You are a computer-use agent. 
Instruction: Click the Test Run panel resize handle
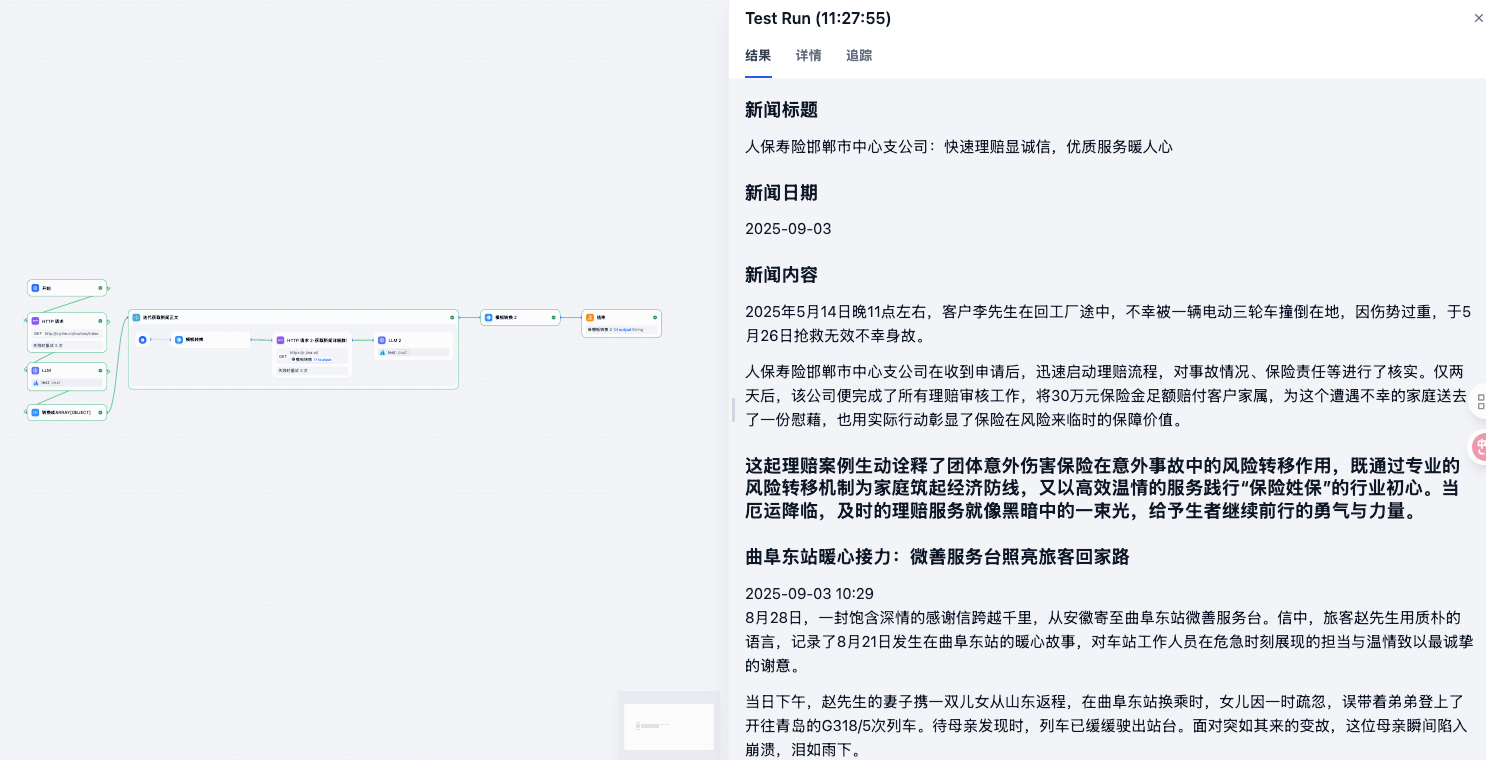click(x=733, y=410)
